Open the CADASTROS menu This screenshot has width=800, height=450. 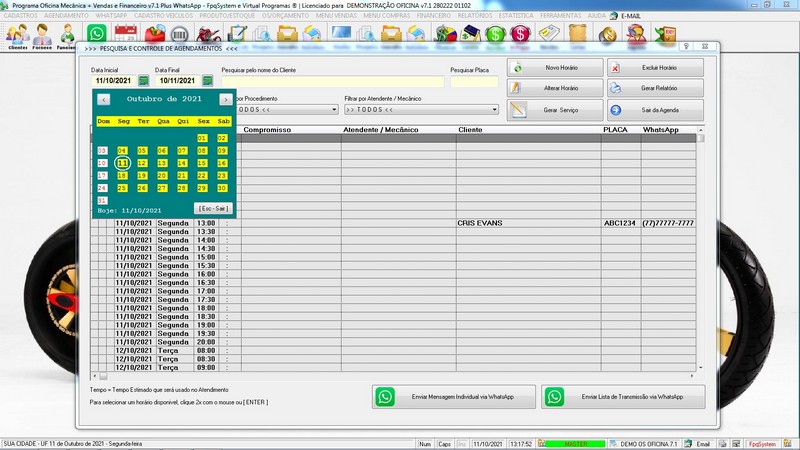tap(20, 16)
